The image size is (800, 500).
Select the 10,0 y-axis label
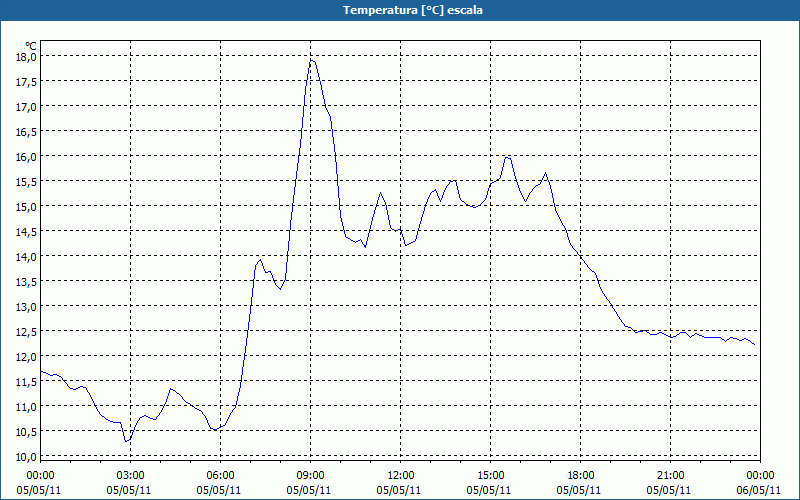tap(27, 457)
